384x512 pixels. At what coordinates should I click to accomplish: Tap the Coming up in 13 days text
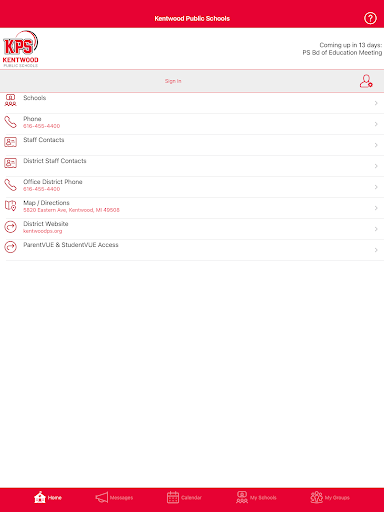click(351, 45)
